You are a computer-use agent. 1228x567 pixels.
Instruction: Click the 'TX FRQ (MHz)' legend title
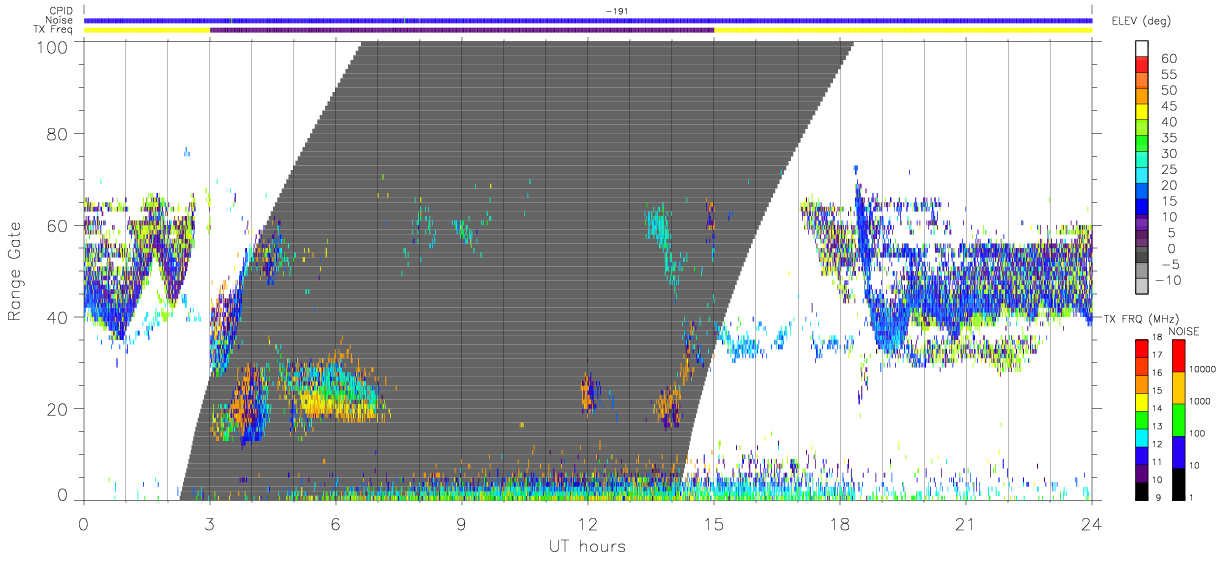pyautogui.click(x=1139, y=318)
